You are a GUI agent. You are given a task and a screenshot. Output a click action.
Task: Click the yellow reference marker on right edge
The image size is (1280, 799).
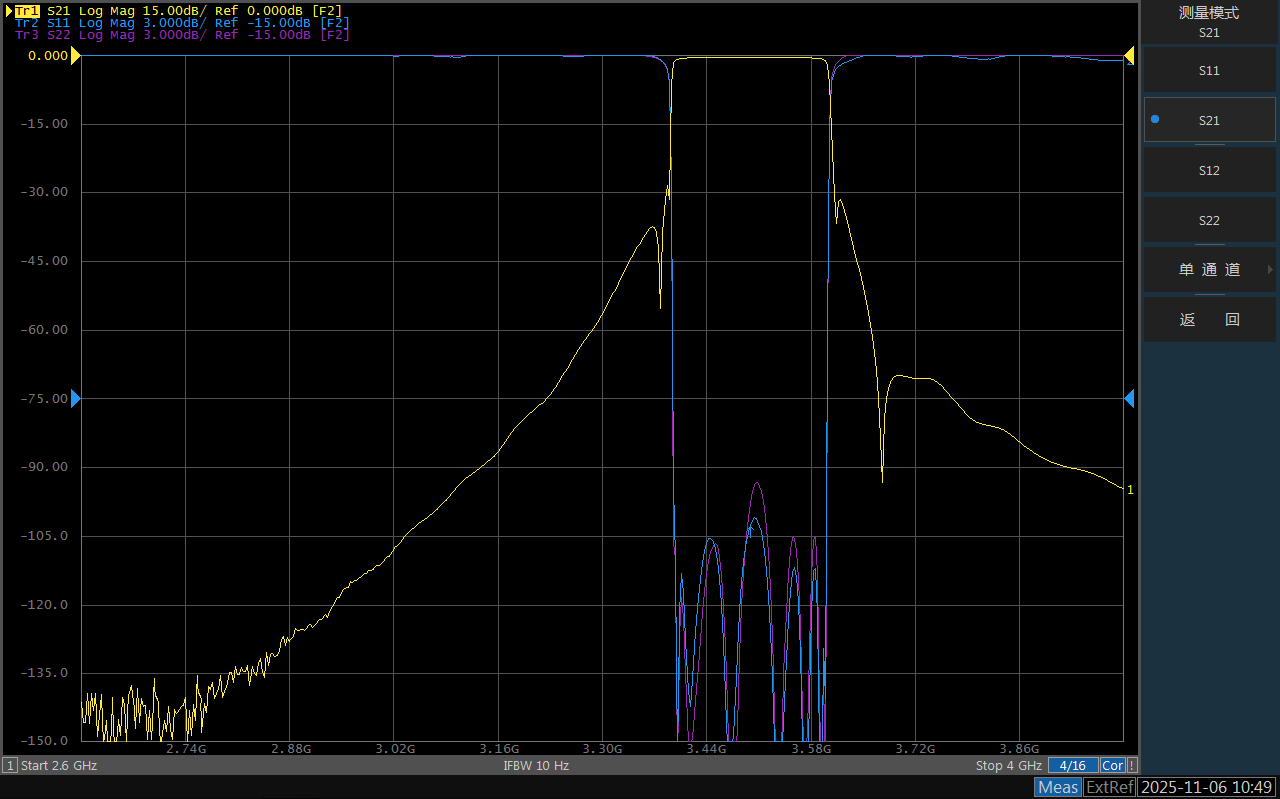click(x=1129, y=54)
